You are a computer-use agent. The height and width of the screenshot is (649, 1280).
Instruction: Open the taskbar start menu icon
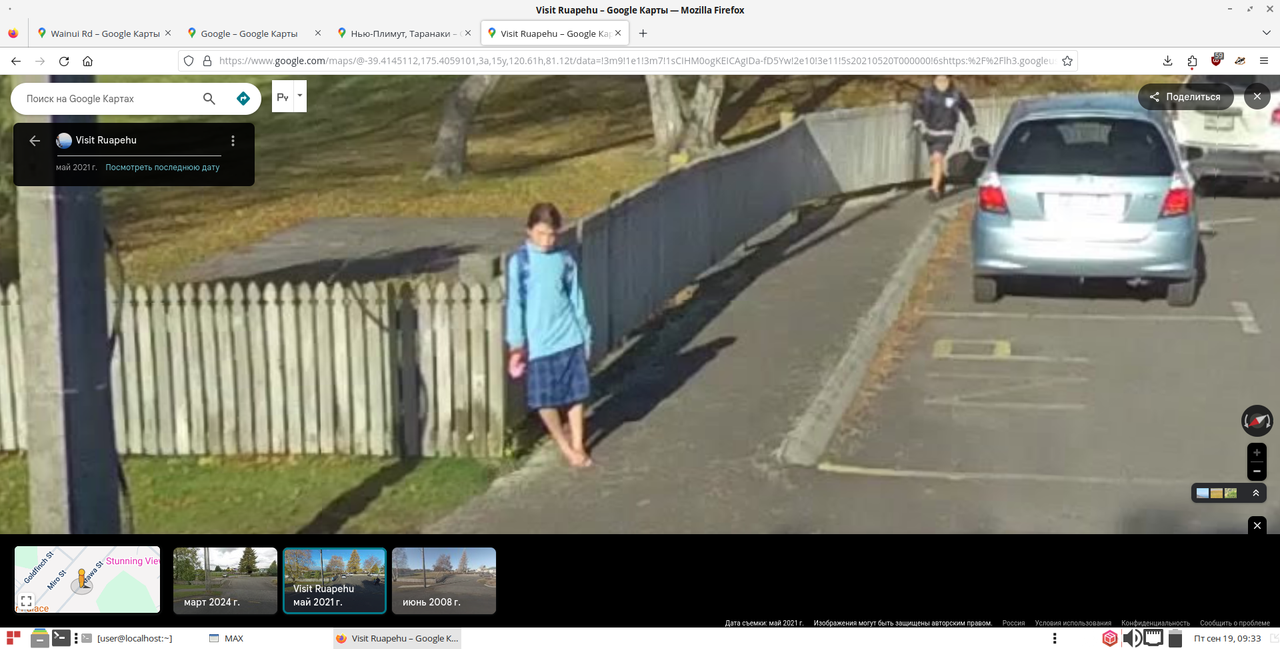coord(14,638)
